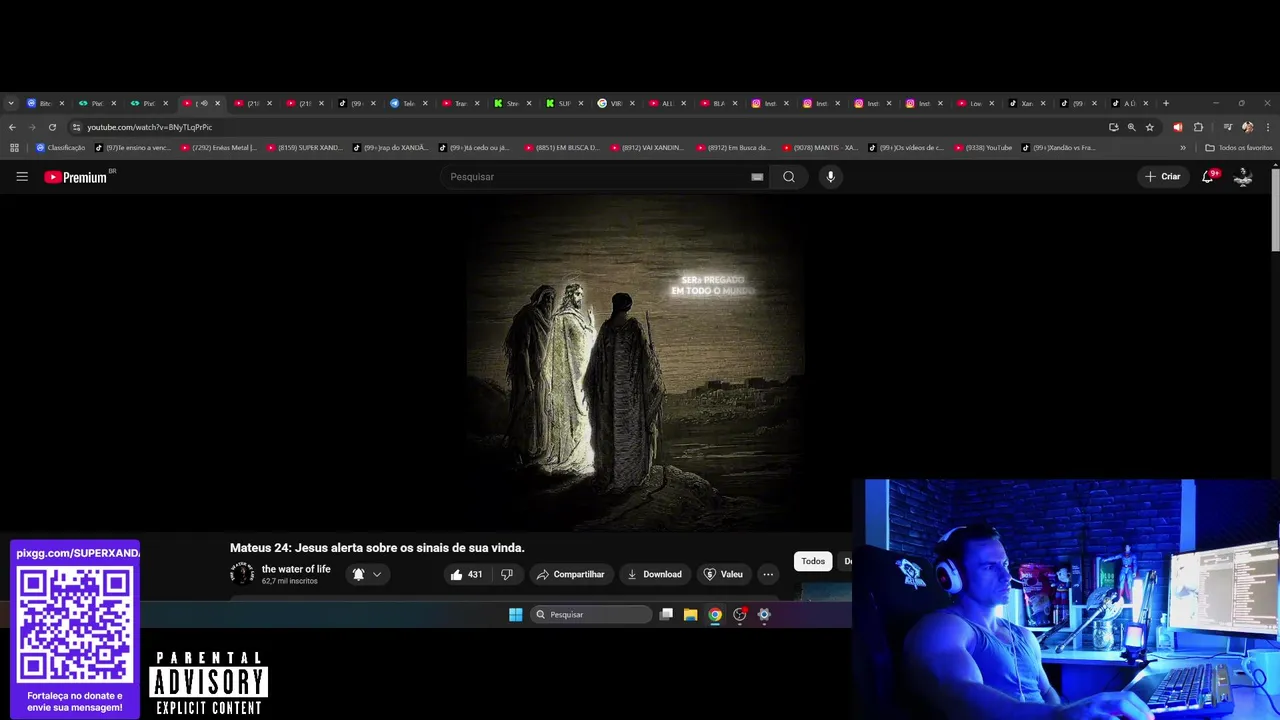Open Windows Start button in taskbar
The width and height of the screenshot is (1280, 720).
click(515, 615)
